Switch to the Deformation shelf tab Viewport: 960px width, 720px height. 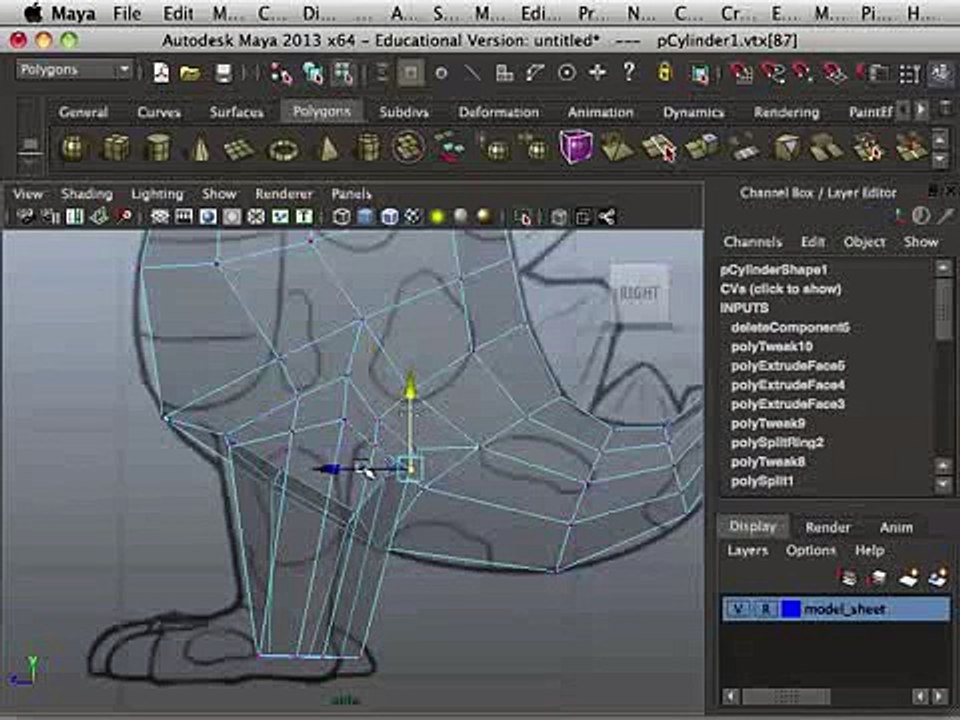click(499, 112)
